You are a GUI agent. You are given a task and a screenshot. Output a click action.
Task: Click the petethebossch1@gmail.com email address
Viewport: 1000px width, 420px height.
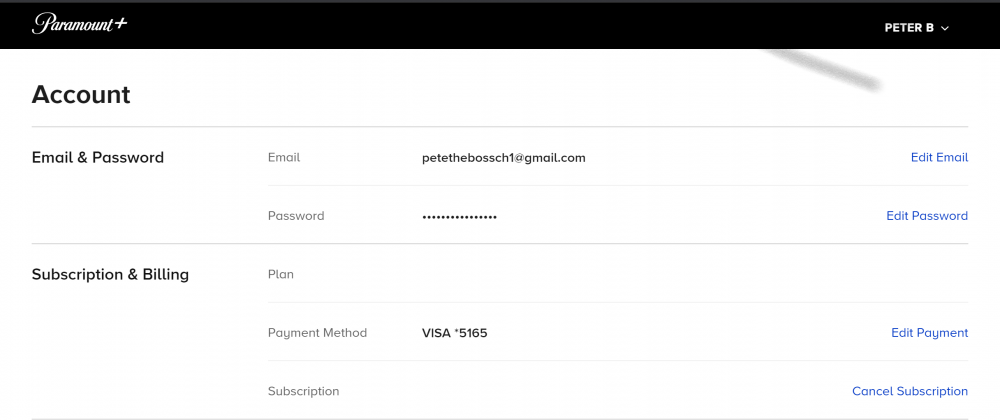point(503,158)
